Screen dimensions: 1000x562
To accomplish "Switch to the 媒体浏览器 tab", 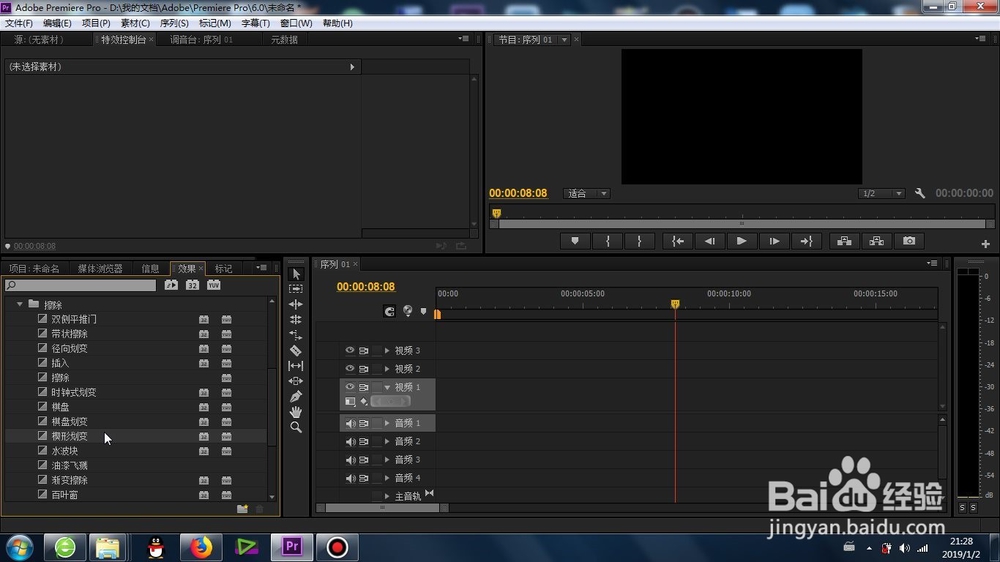I will (x=99, y=269).
